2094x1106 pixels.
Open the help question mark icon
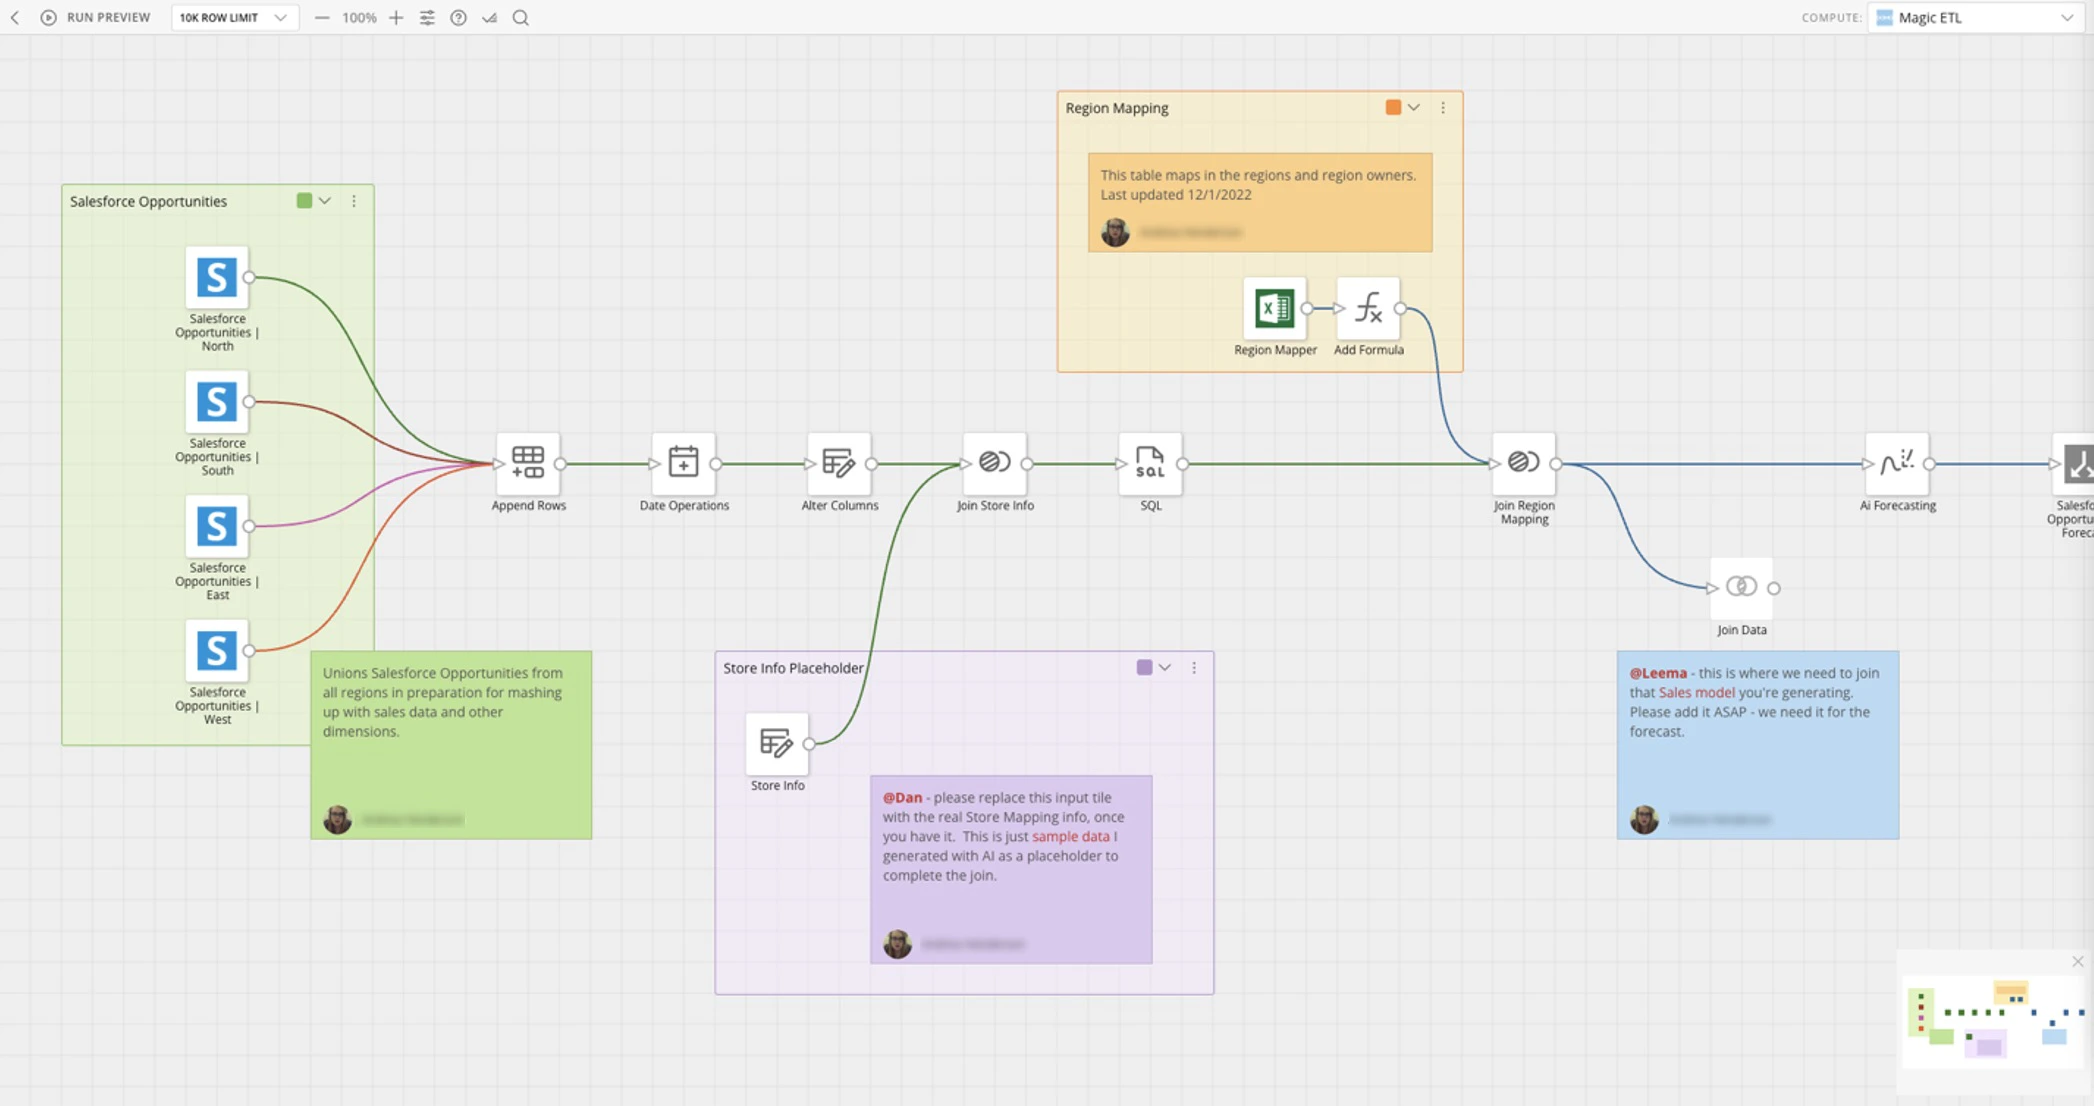(x=458, y=17)
